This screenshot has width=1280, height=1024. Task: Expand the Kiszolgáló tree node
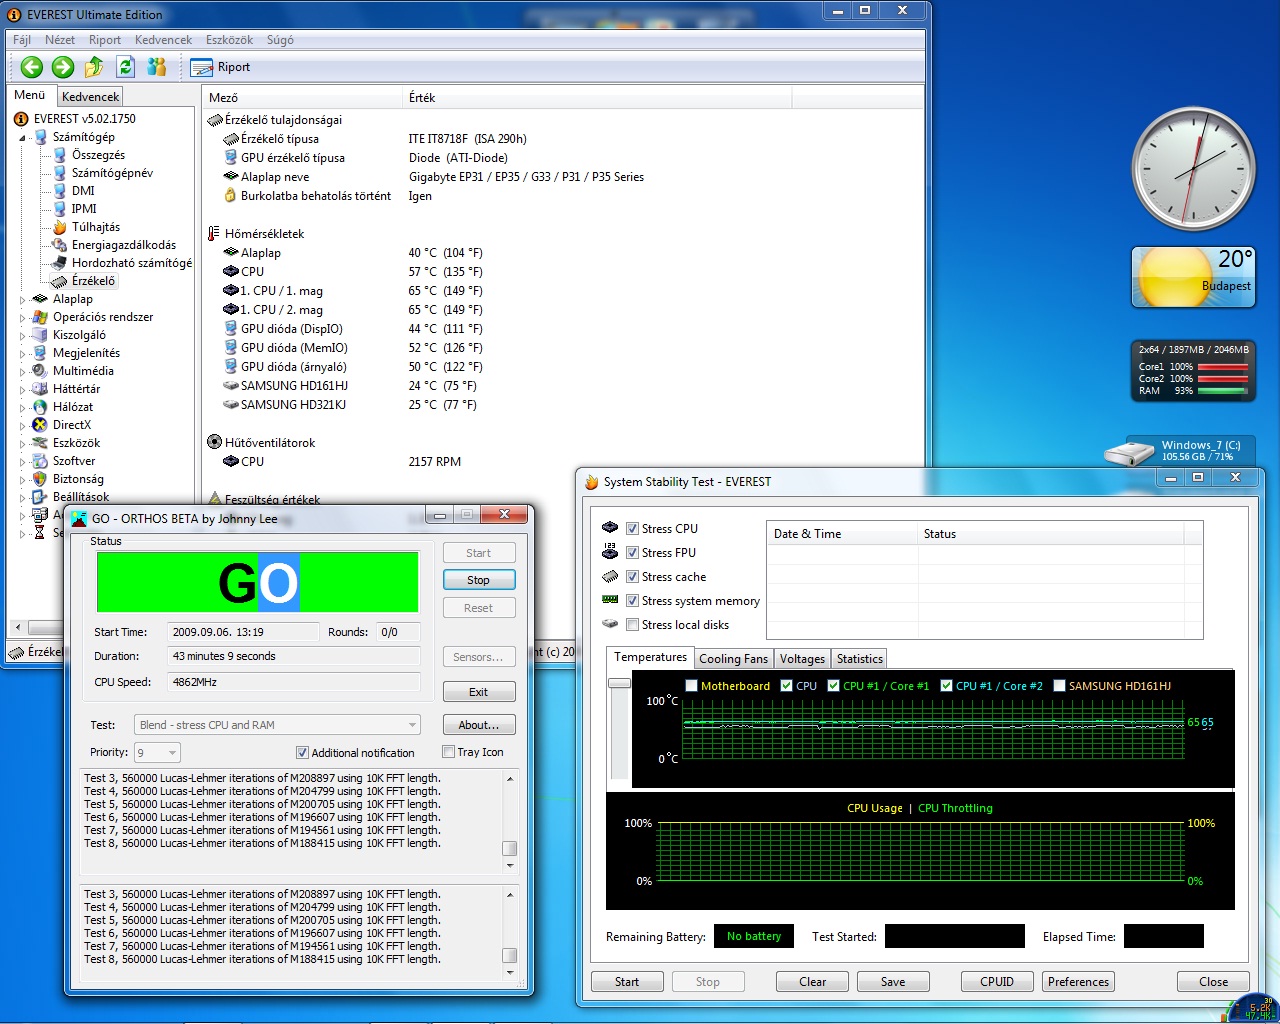pyautogui.click(x=23, y=335)
